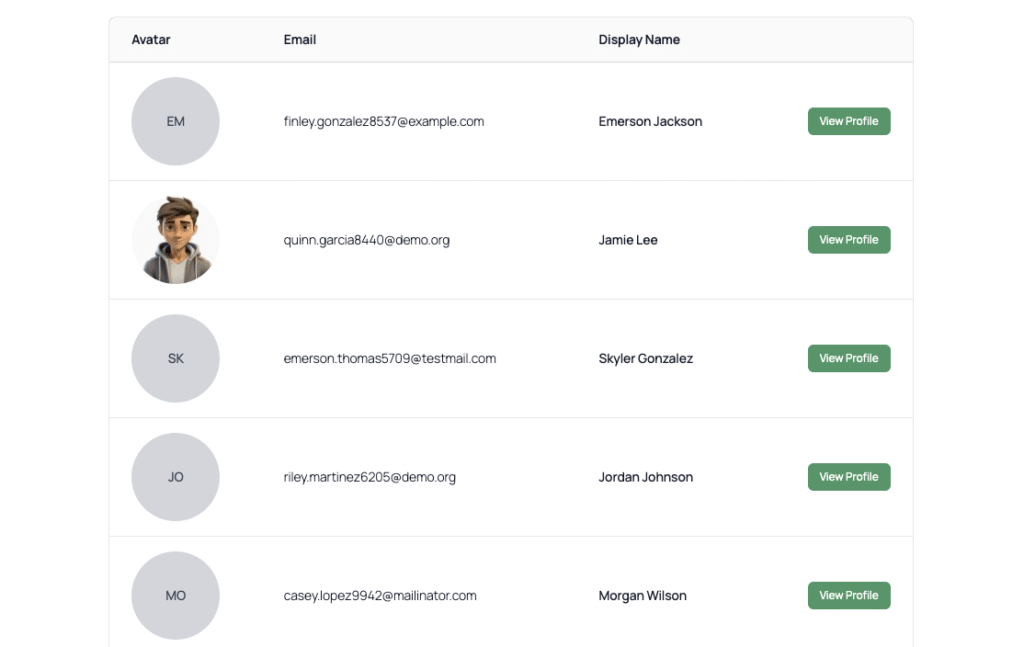The image size is (1024, 647).
Task: Click email emerson.thomas5709@testmail.com
Action: 390,358
